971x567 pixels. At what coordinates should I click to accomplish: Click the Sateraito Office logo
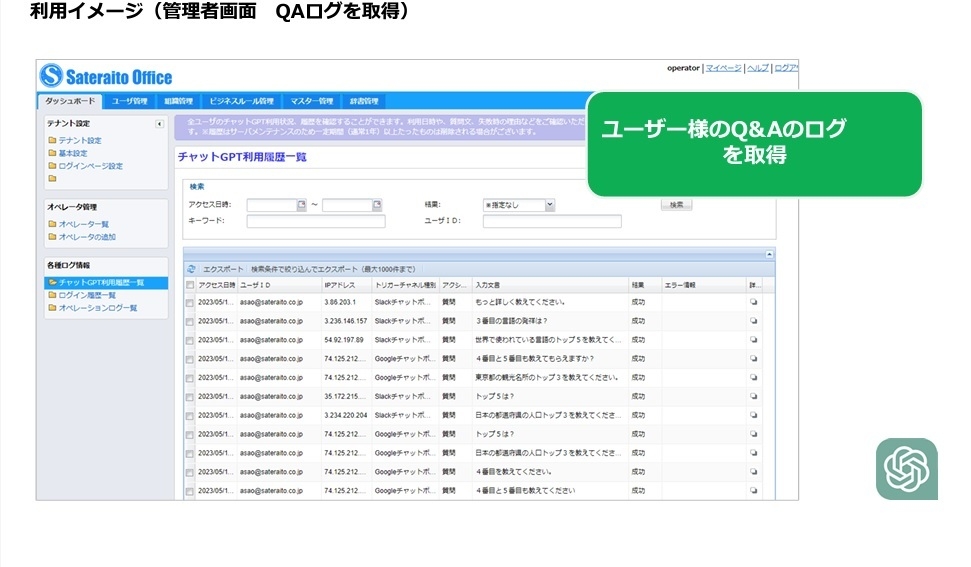[106, 76]
